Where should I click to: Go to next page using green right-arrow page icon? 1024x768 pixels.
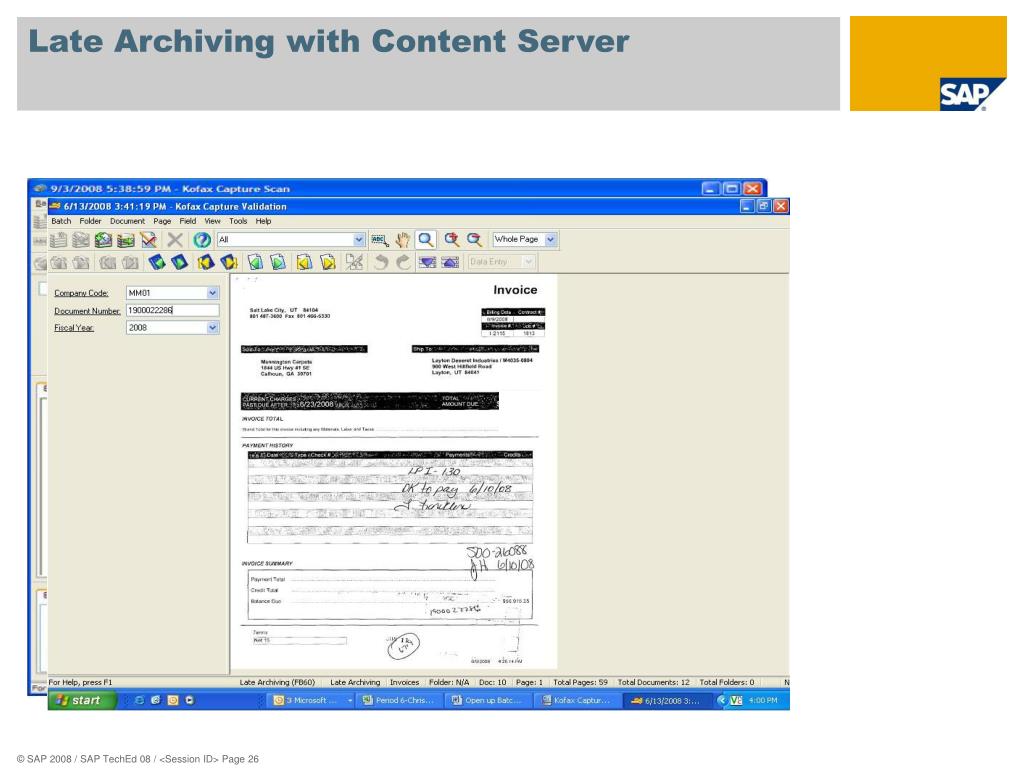[x=278, y=263]
